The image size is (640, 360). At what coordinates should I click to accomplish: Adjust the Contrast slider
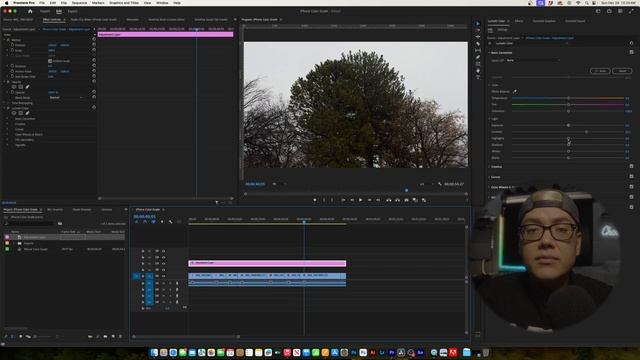pyautogui.click(x=568, y=132)
